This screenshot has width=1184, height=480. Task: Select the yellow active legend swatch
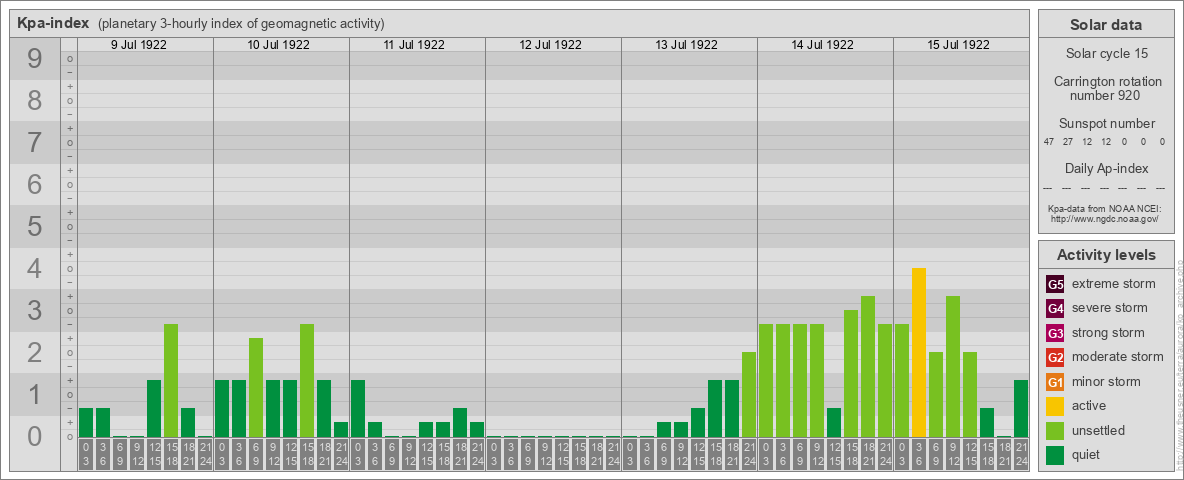coord(1055,406)
